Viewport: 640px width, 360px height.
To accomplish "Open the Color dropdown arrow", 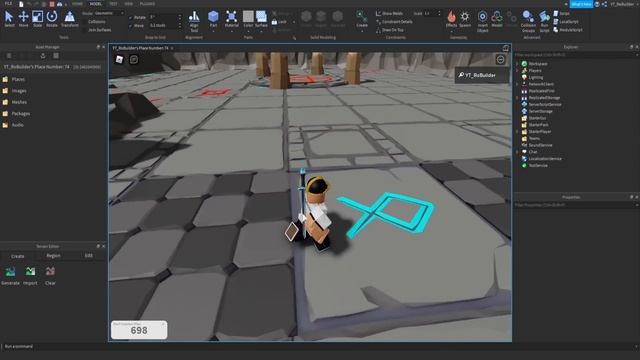I will pos(248,31).
